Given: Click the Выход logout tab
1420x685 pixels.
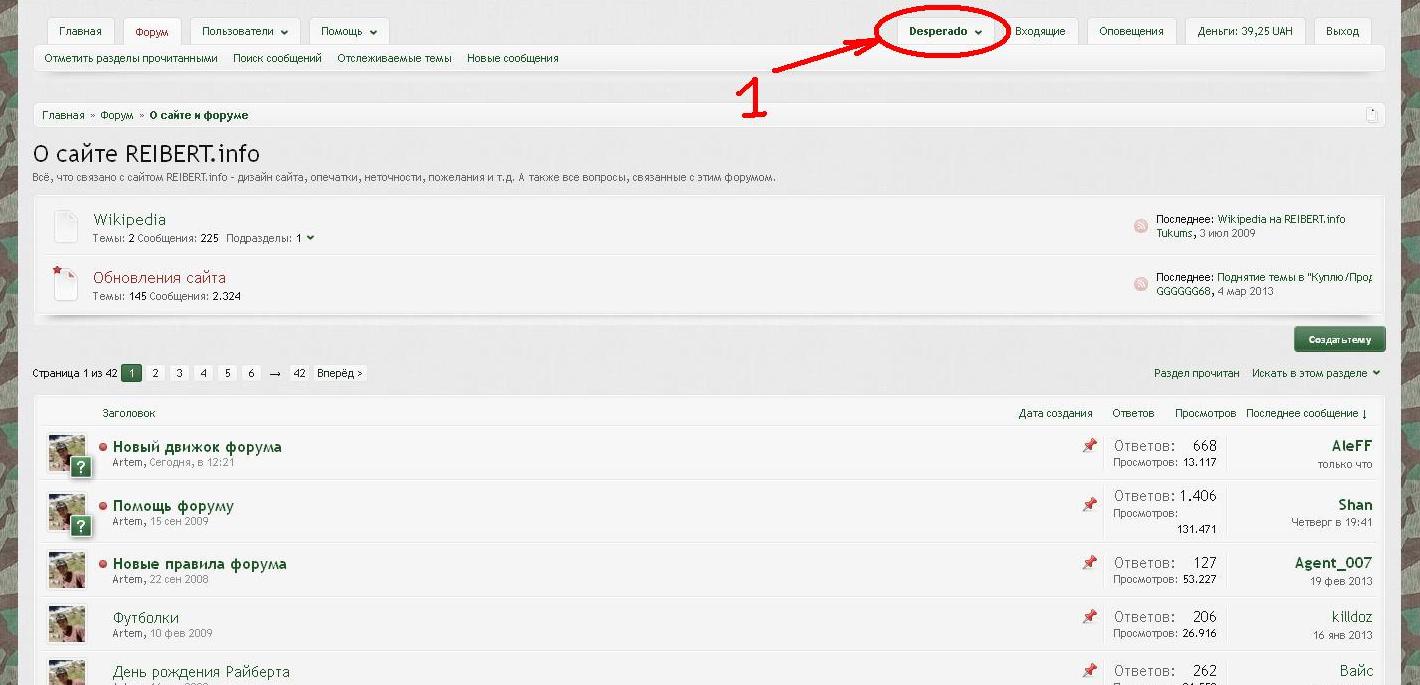Looking at the screenshot, I should click(x=1342, y=32).
